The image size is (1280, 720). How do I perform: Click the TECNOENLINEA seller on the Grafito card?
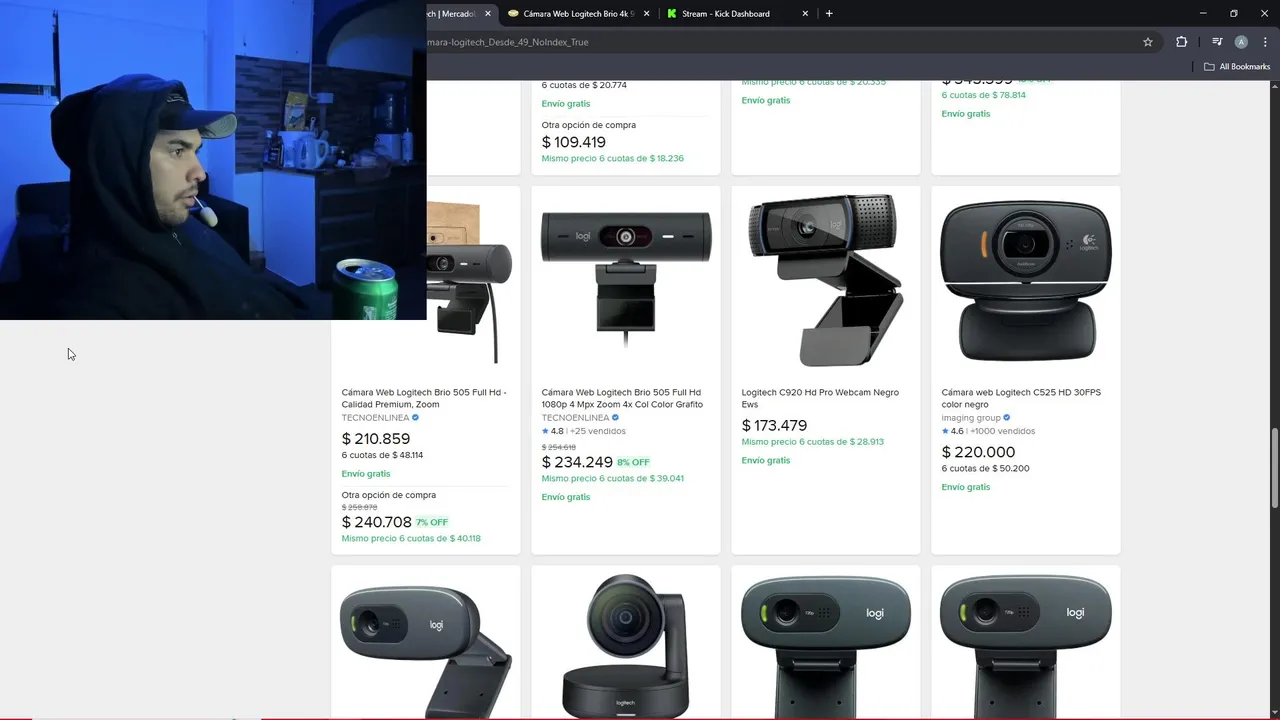pos(575,418)
